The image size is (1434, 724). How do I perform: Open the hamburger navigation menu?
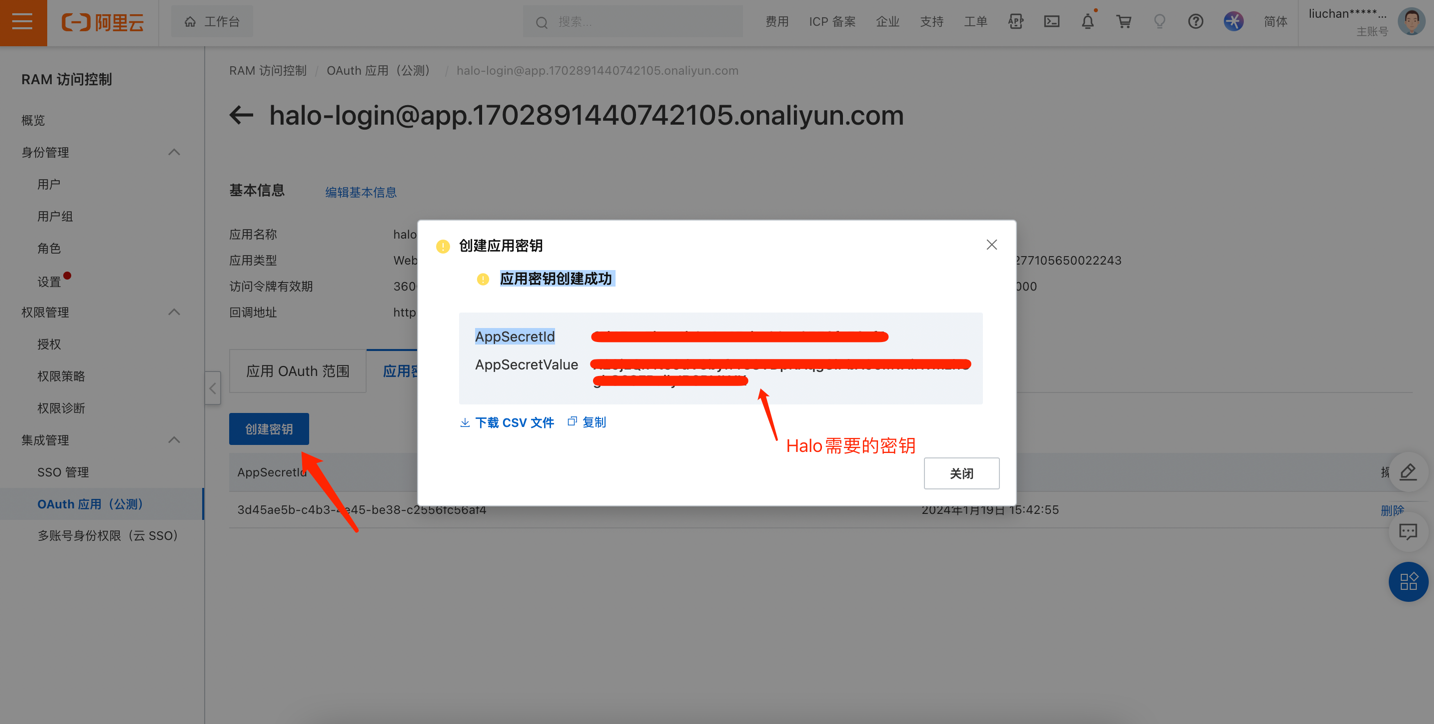[23, 22]
